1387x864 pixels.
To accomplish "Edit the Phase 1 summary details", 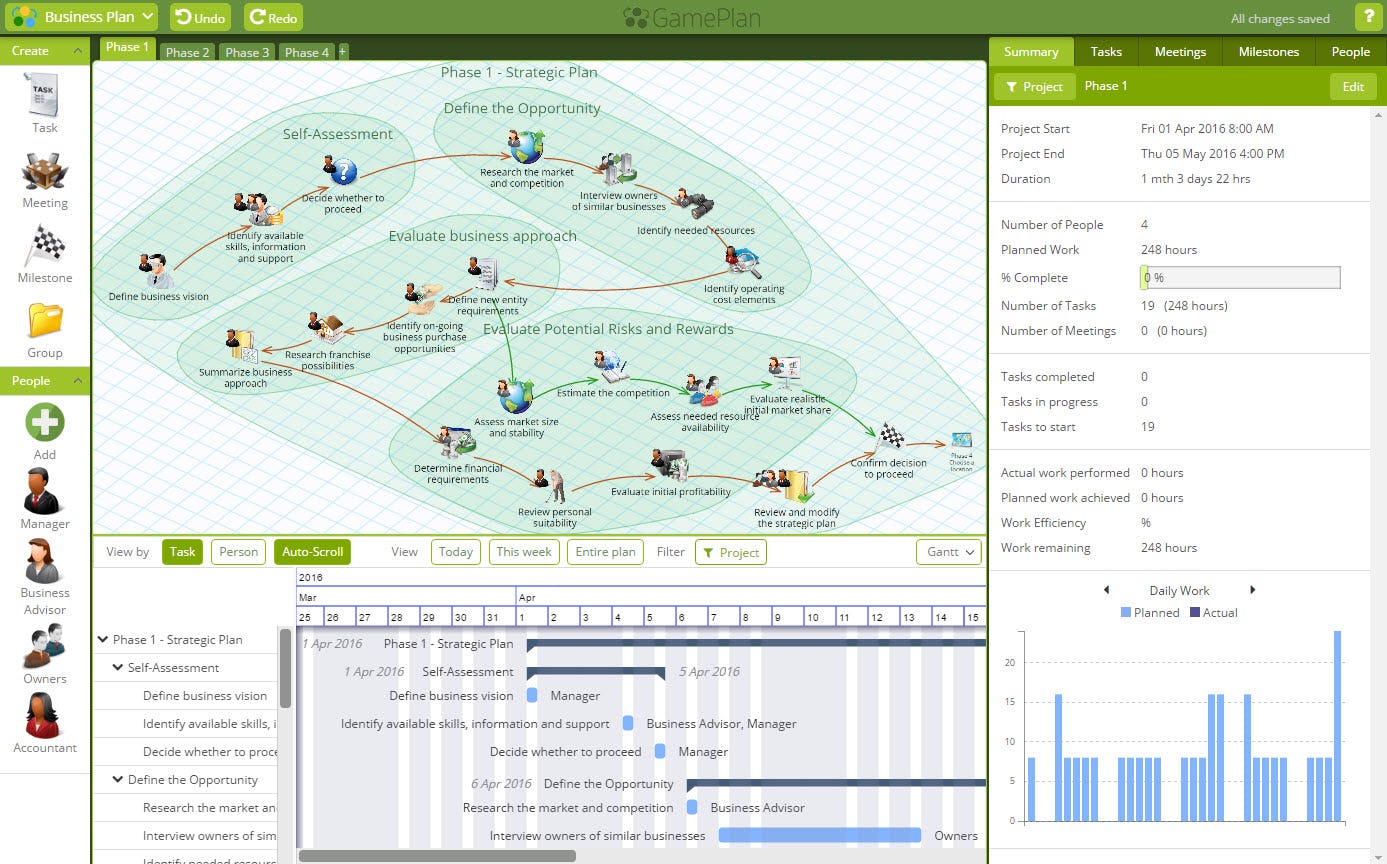I will [x=1352, y=86].
